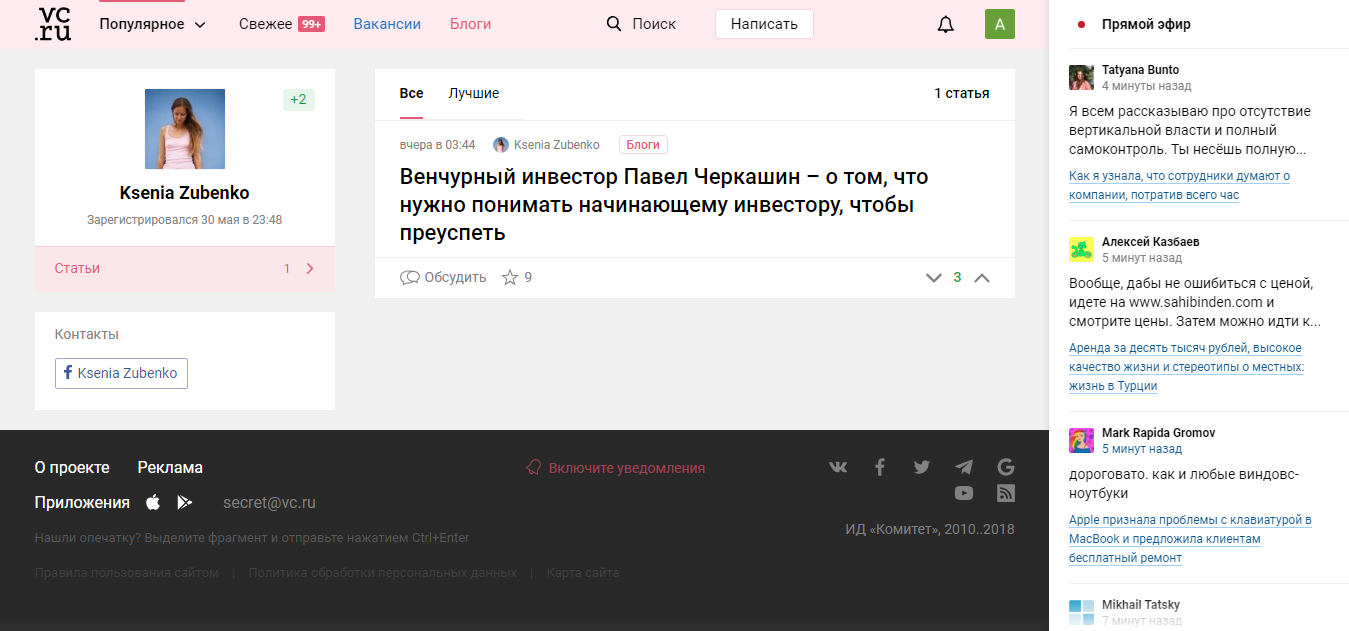Open the RSS feed via footer icon
The height and width of the screenshot is (631, 1349).
coord(1006,493)
